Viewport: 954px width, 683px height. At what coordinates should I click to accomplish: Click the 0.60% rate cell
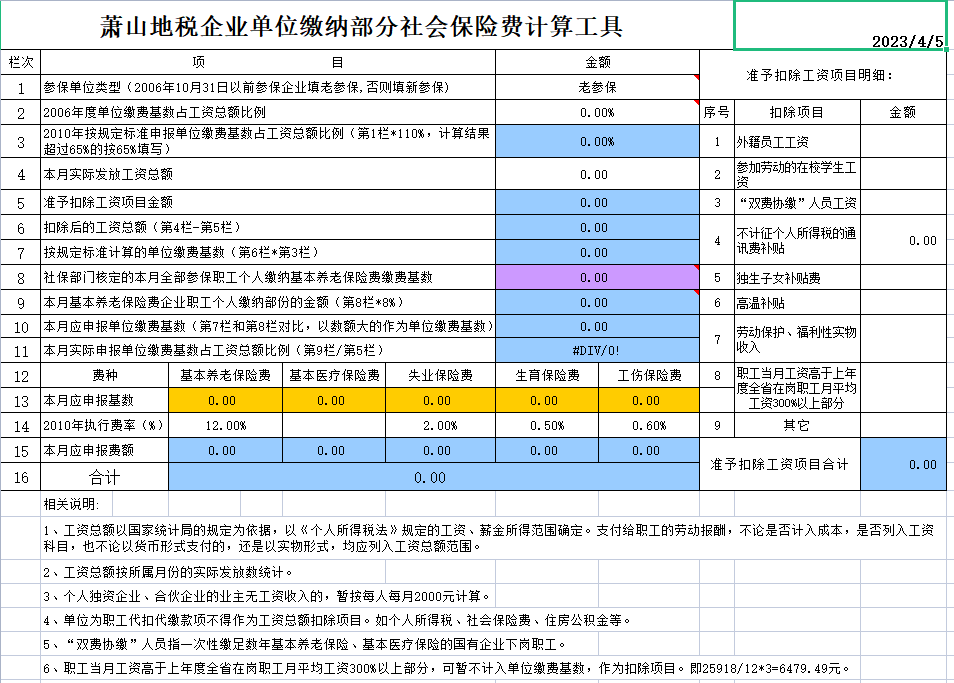(649, 426)
